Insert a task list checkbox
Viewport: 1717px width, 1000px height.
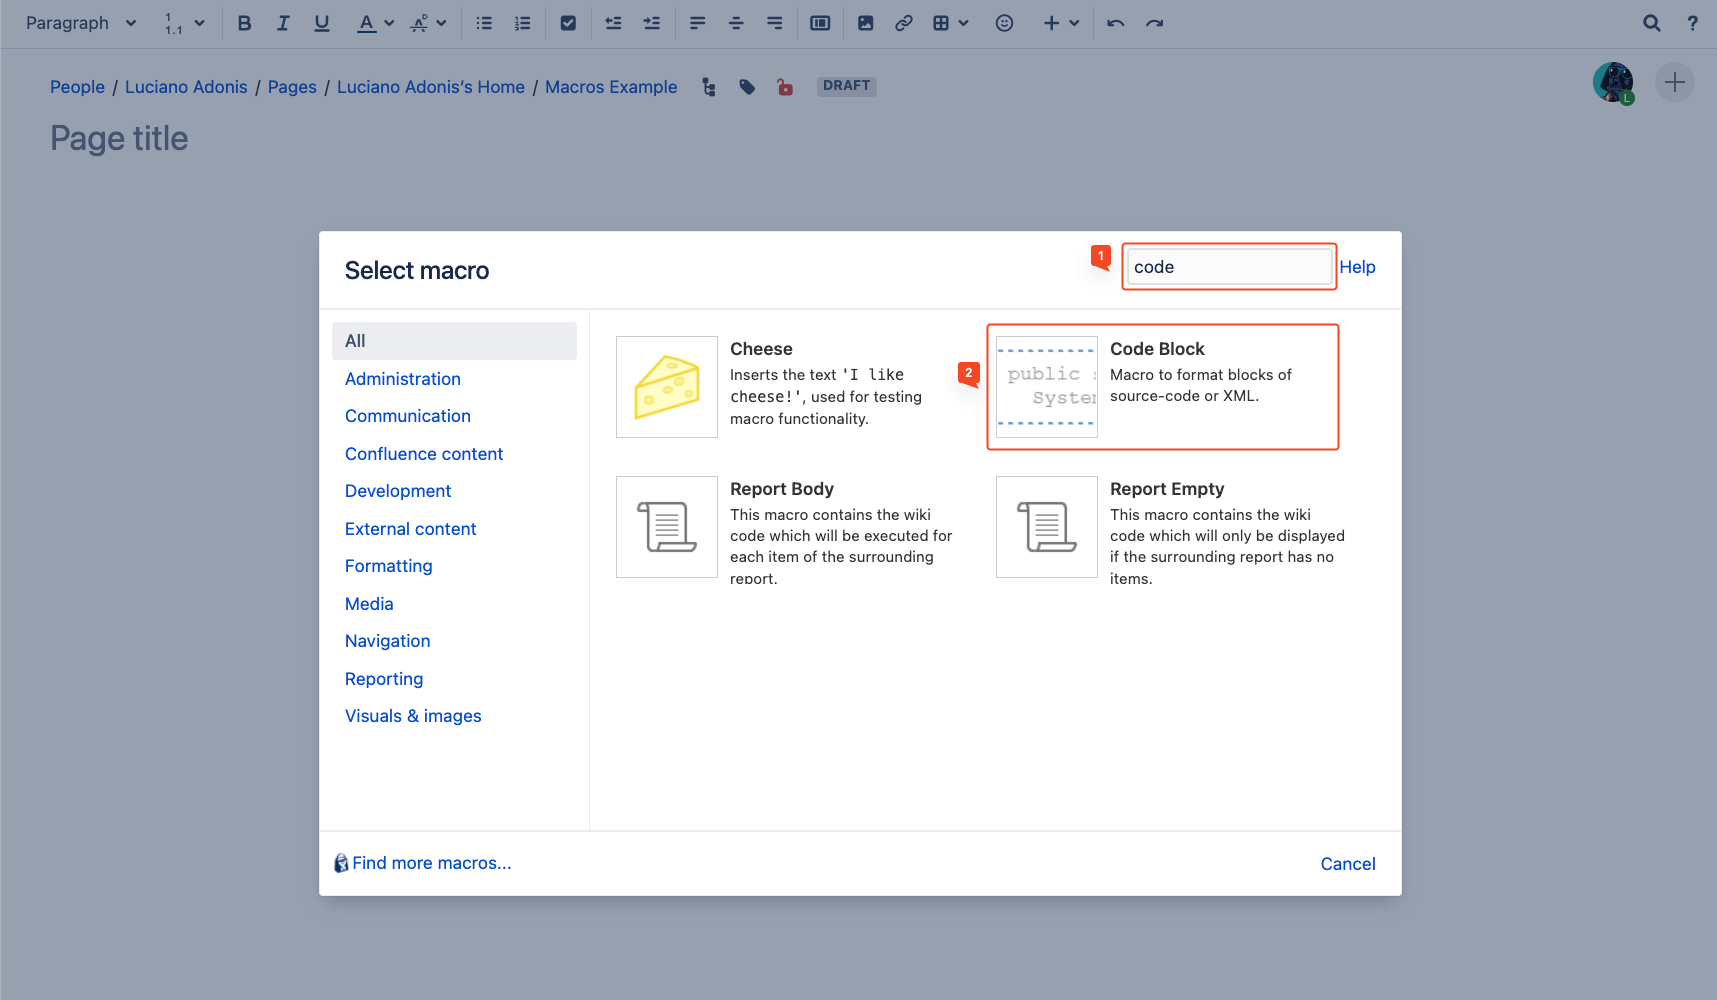(568, 23)
